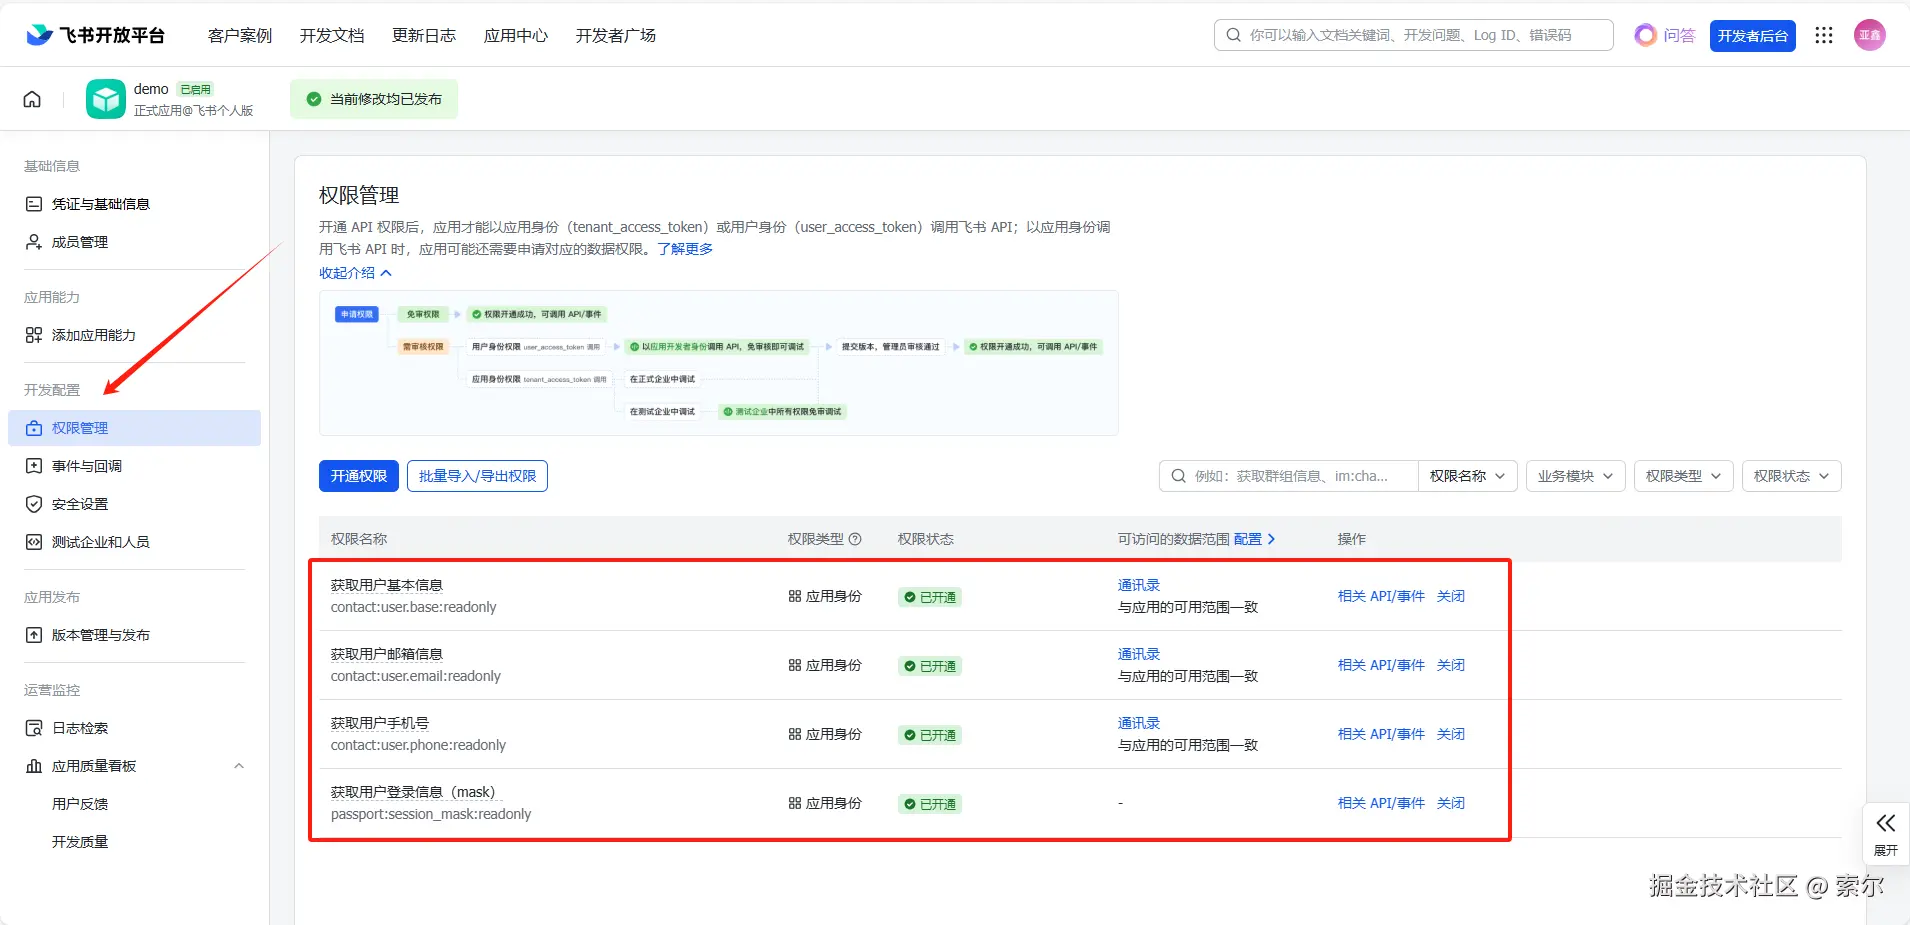Click 关闭 for contact:user.phone:readonly
The height and width of the screenshot is (925, 1910).
pyautogui.click(x=1451, y=734)
